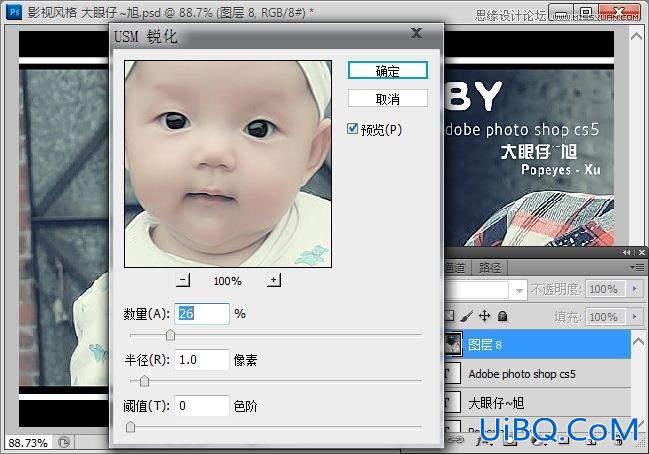Click the 填充 100% fill field
Viewport: 649px width, 454px height.
pyautogui.click(x=604, y=317)
